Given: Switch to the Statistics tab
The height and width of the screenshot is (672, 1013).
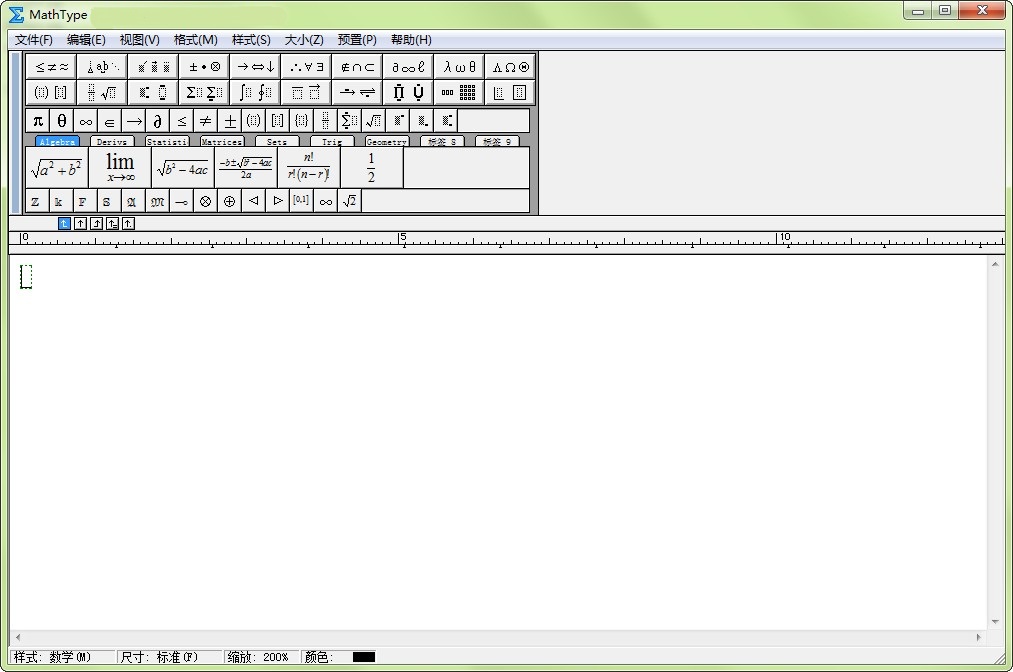Looking at the screenshot, I should [167, 142].
